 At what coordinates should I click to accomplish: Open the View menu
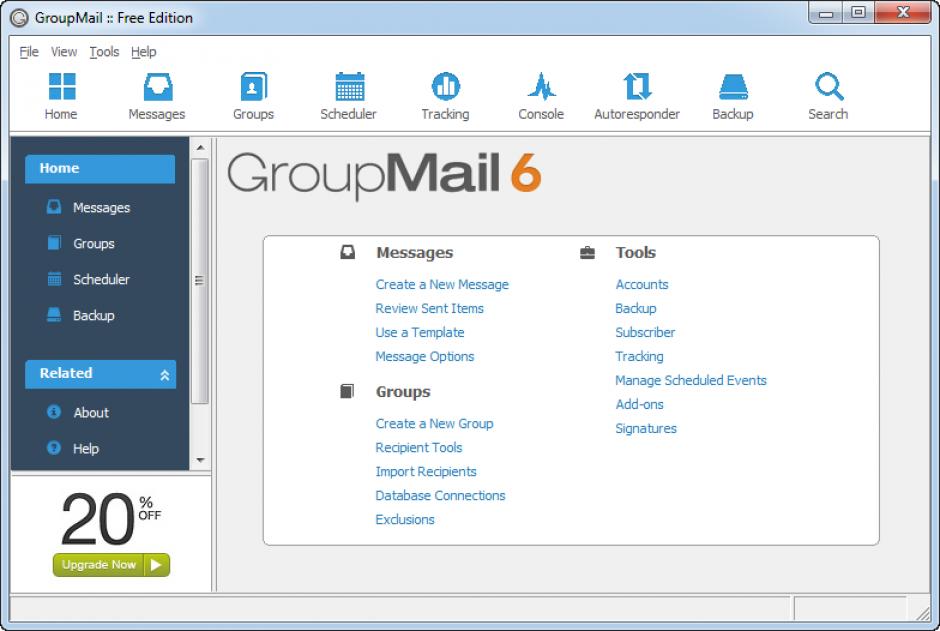[x=64, y=52]
